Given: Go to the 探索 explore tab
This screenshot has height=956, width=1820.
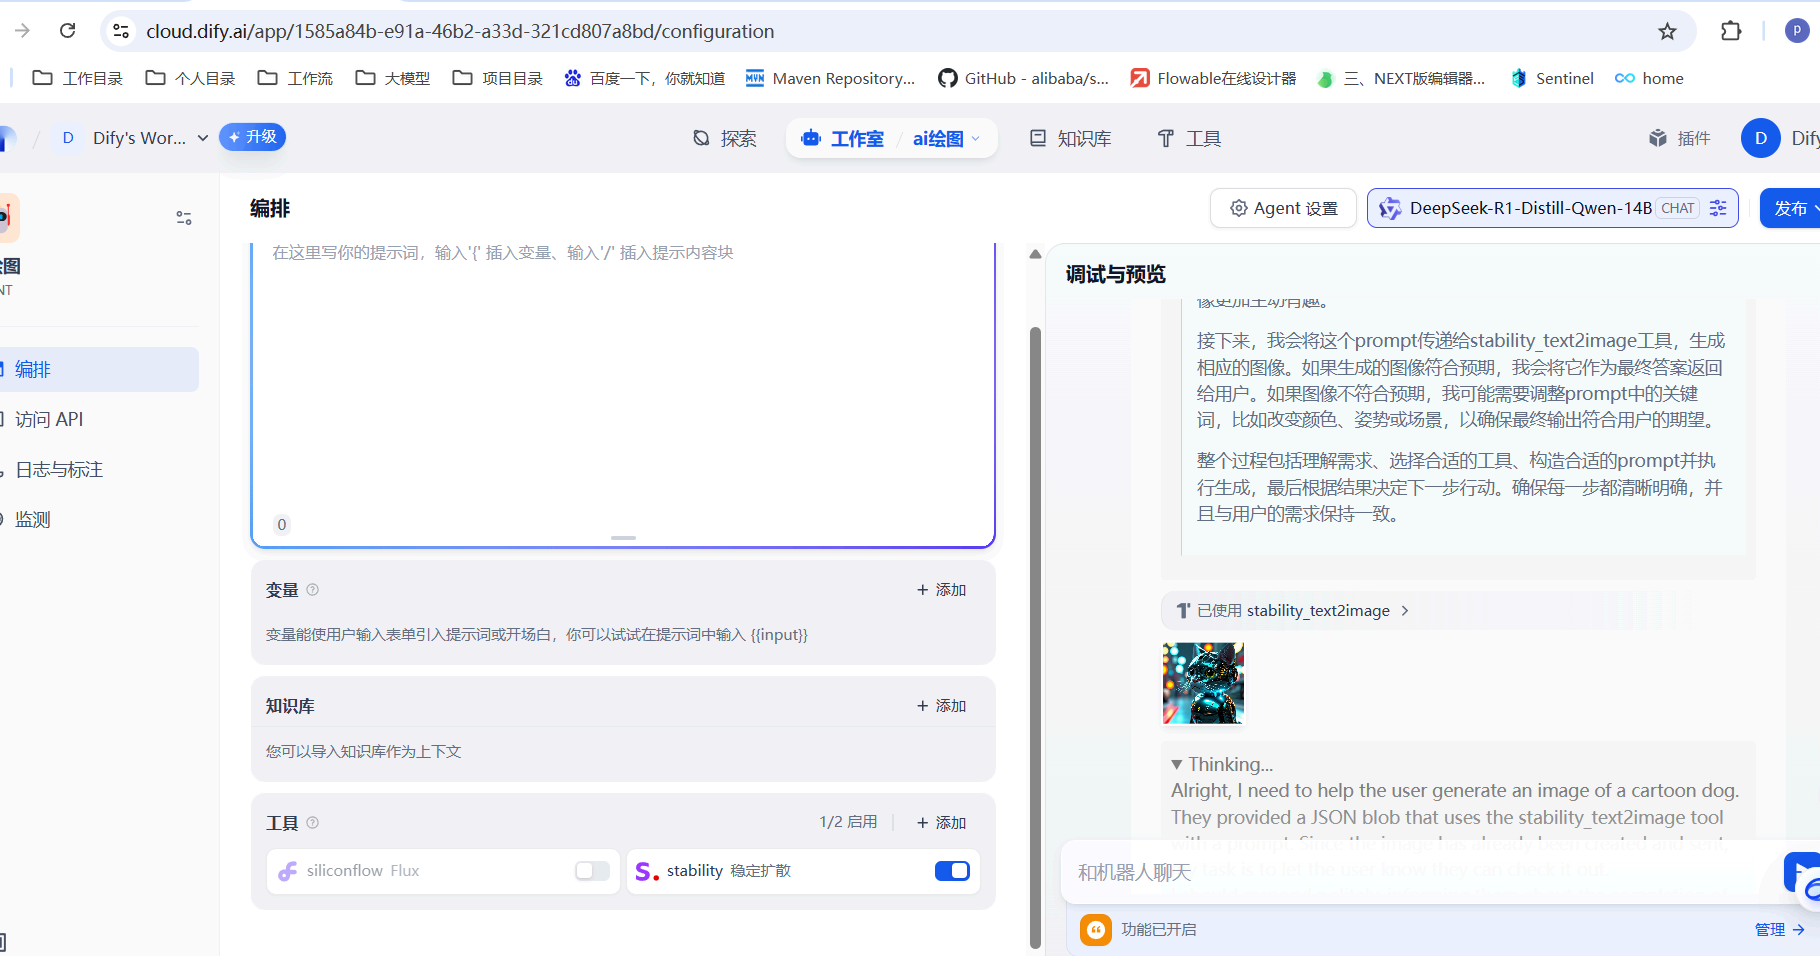Looking at the screenshot, I should pos(725,138).
